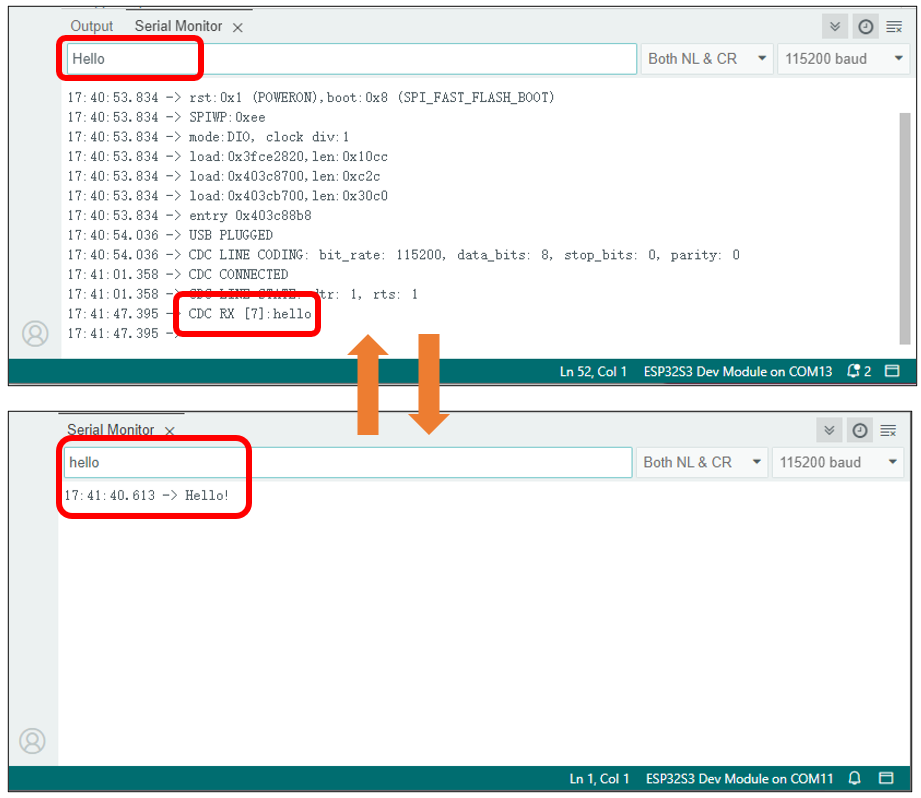The height and width of the screenshot is (798, 921).
Task: Toggle timestamp clock icon in COM13 monitor
Action: 865,26
